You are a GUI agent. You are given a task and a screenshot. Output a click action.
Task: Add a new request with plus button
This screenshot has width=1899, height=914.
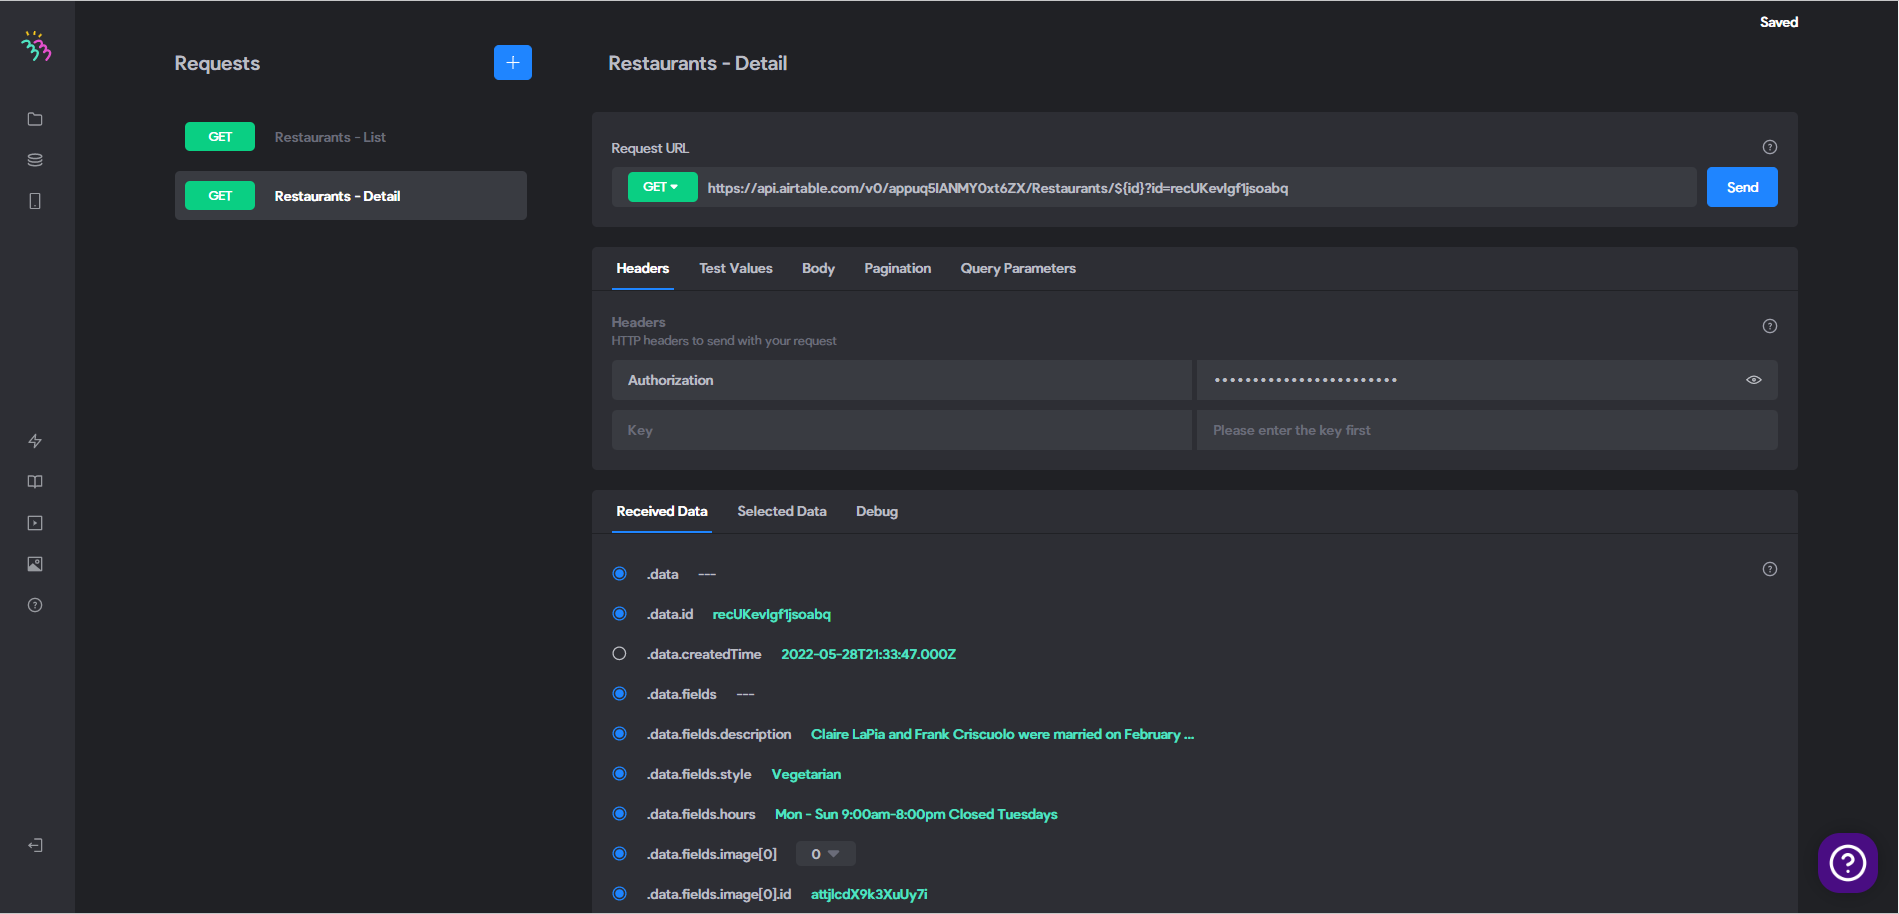pos(513,63)
